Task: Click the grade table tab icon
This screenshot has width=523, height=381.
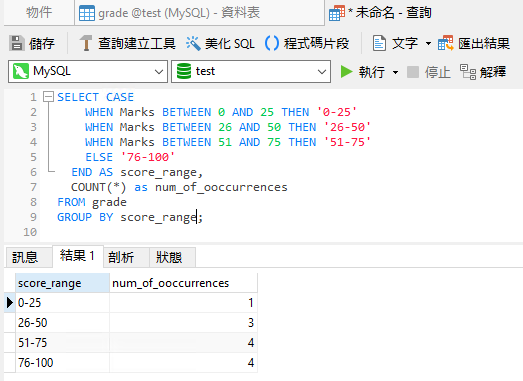Action: click(x=87, y=13)
